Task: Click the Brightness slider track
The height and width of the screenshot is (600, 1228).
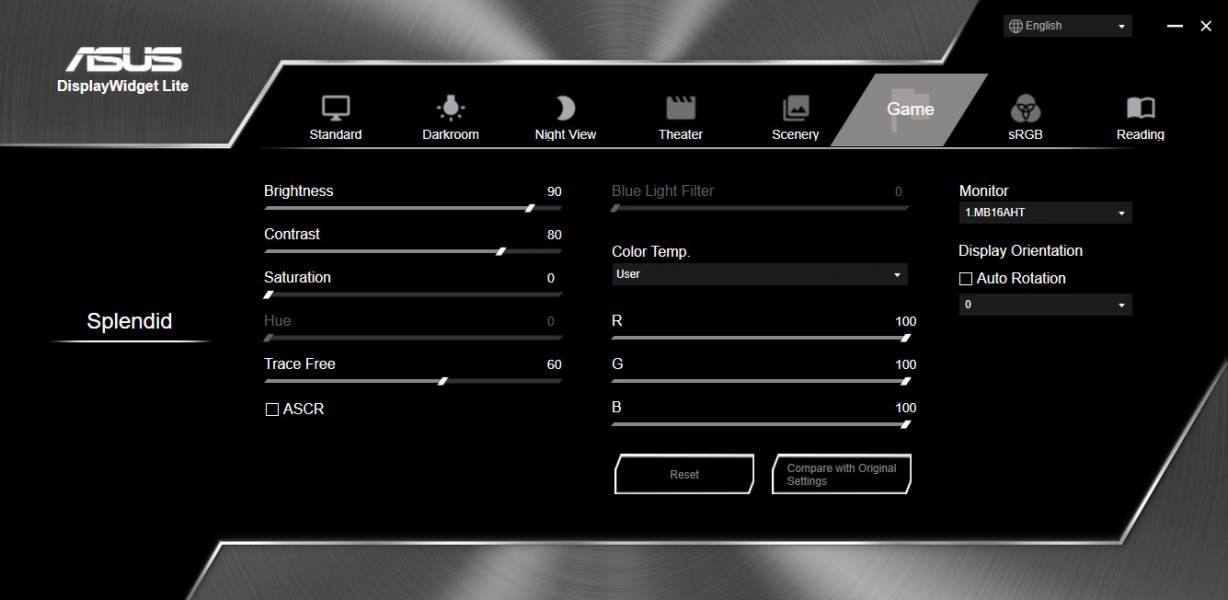Action: pyautogui.click(x=413, y=208)
